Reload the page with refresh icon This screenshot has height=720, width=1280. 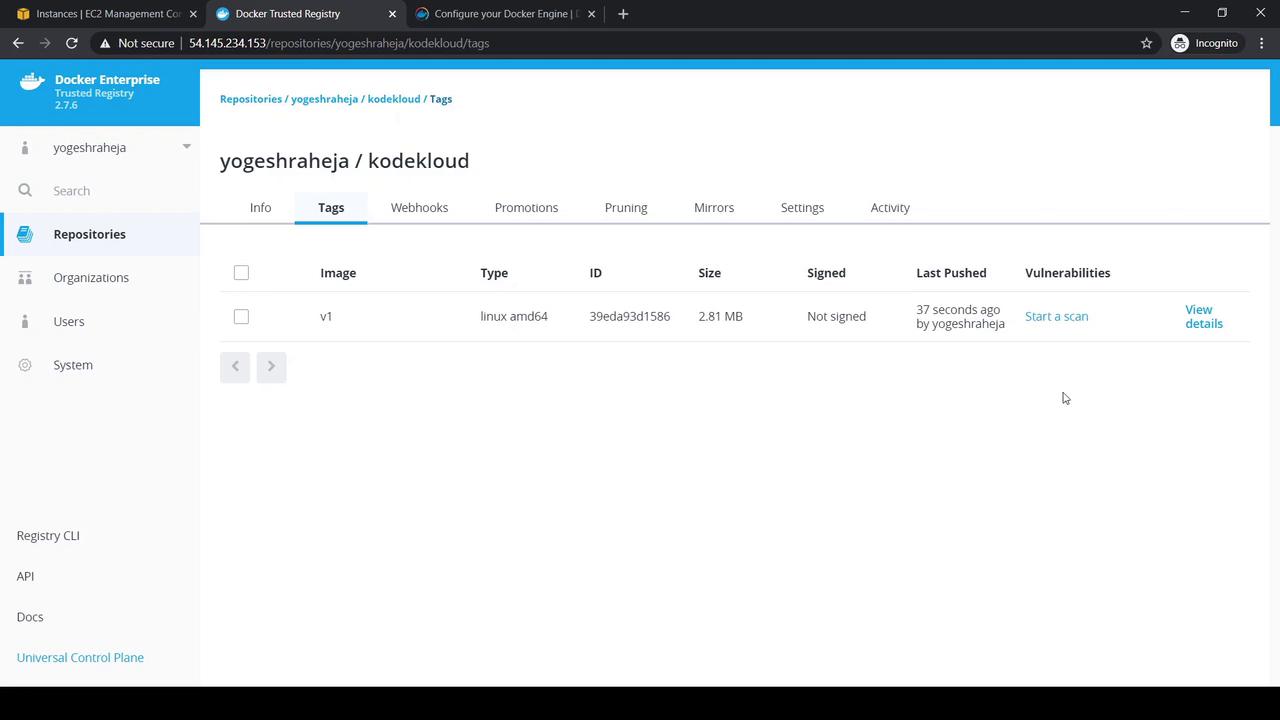click(x=72, y=43)
